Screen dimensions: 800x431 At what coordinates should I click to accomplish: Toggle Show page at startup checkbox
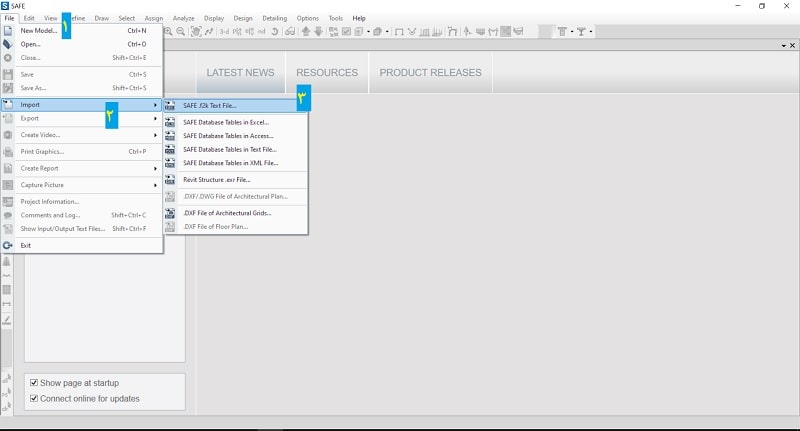tap(34, 383)
